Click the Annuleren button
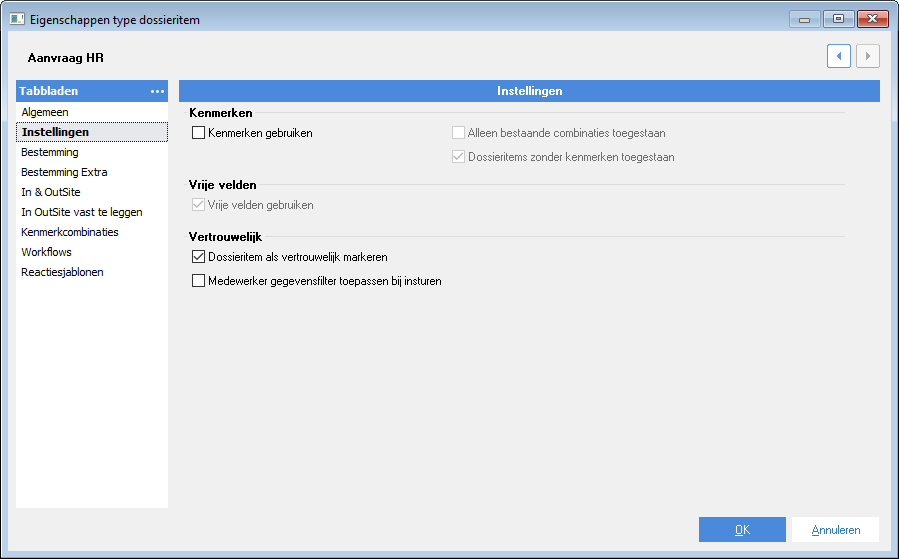899x559 pixels. click(x=835, y=530)
